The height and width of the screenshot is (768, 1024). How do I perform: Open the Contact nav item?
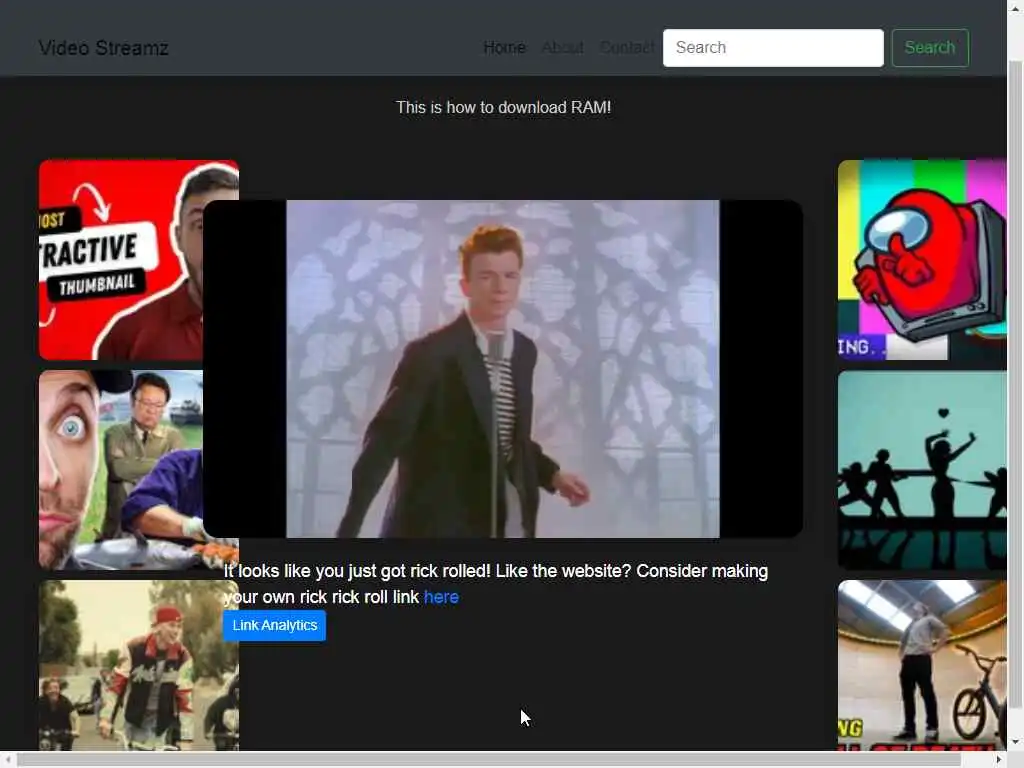626,48
